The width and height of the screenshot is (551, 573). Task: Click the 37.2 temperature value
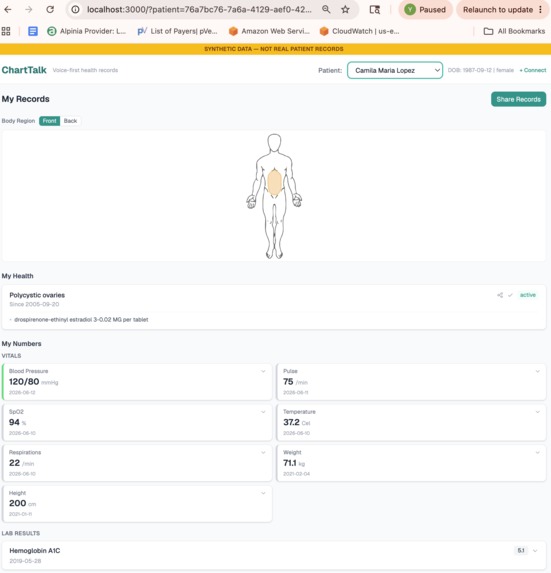click(291, 422)
